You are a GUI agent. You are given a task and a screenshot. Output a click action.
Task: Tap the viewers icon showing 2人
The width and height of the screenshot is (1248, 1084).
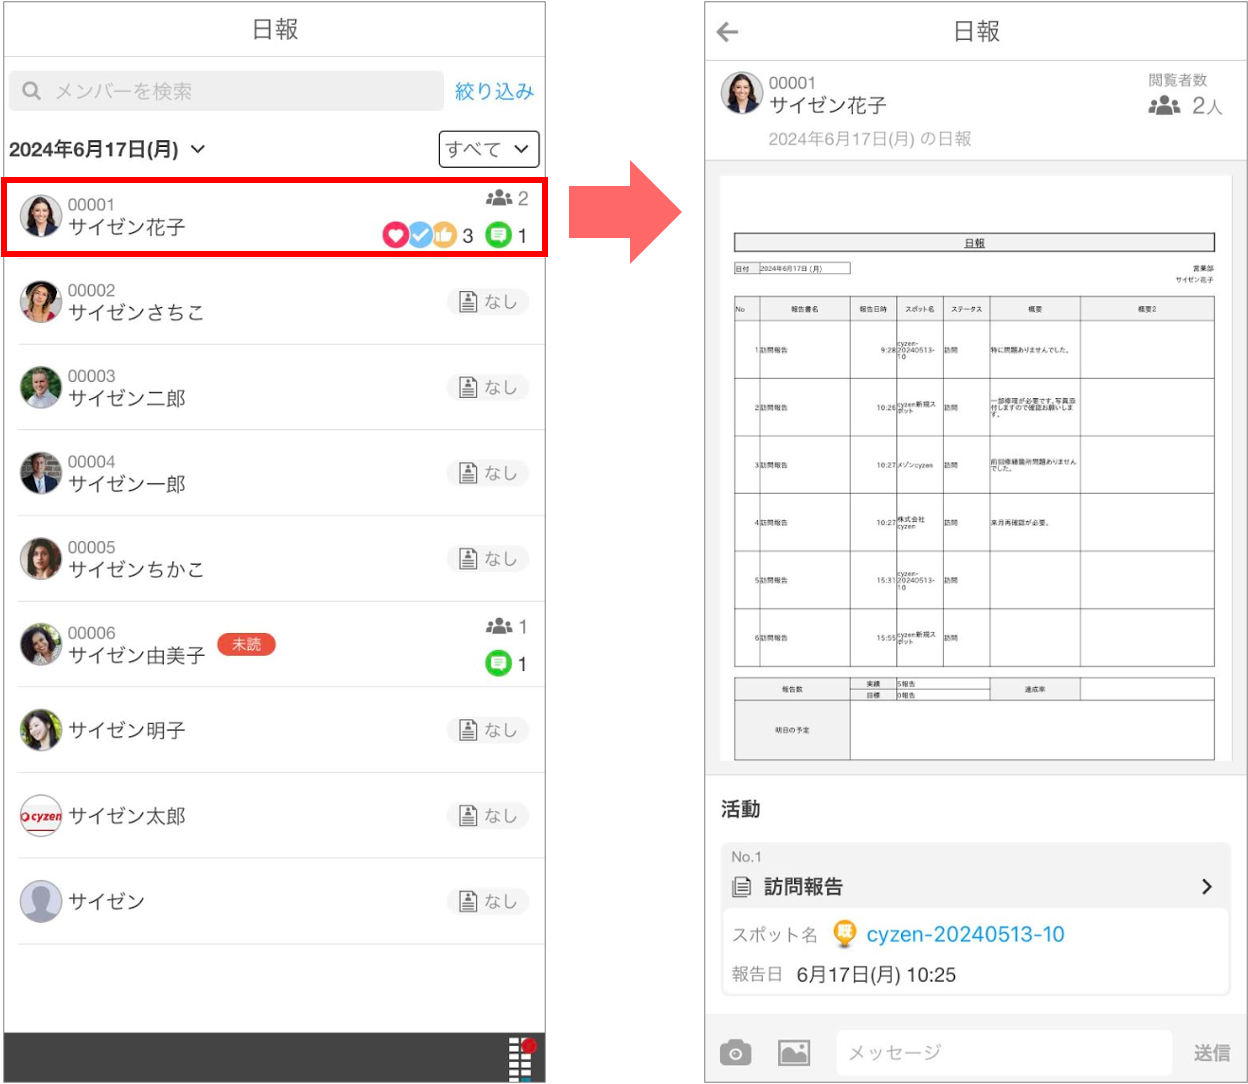click(1164, 105)
